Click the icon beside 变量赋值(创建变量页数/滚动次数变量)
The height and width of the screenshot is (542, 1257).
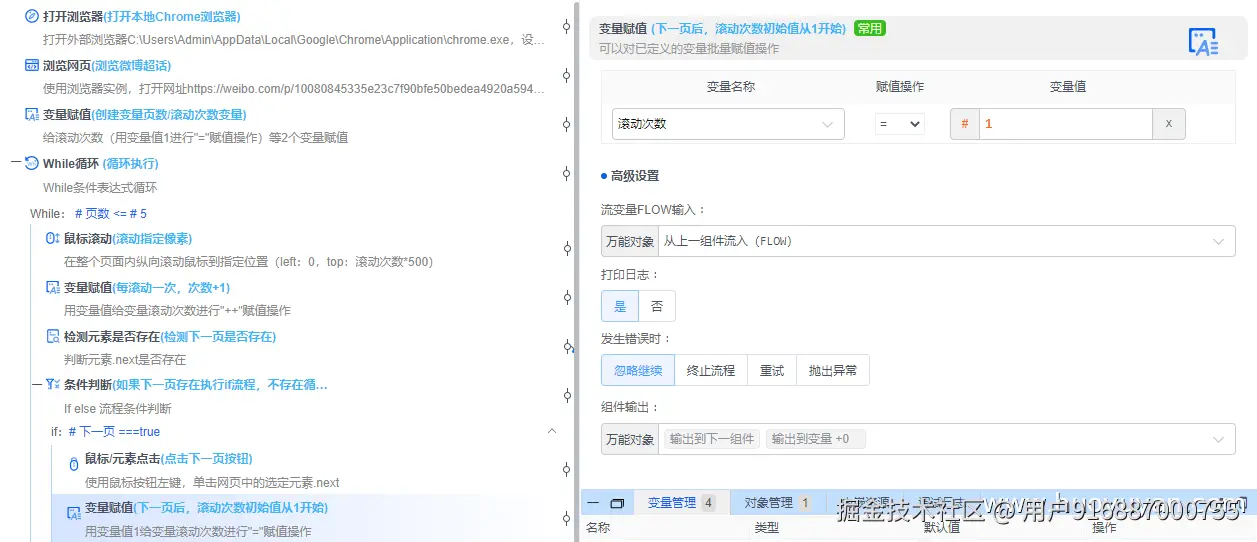(x=32, y=115)
